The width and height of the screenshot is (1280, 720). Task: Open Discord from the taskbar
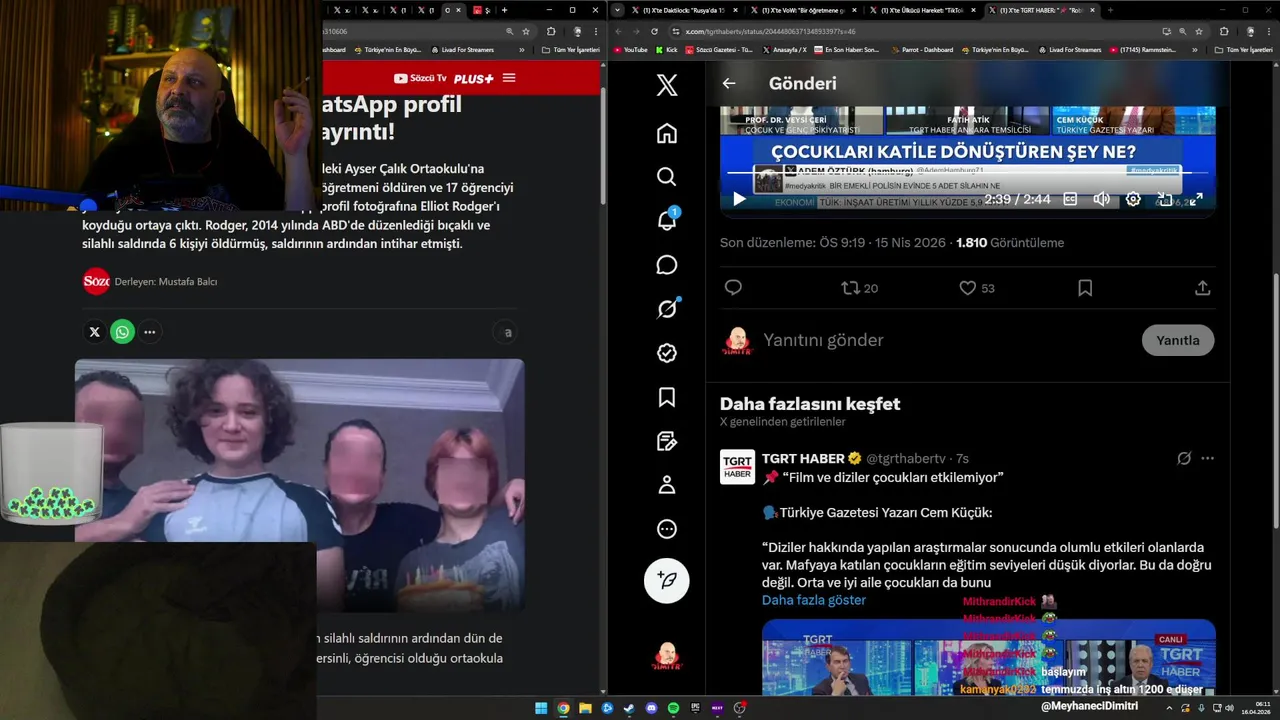pyautogui.click(x=651, y=708)
